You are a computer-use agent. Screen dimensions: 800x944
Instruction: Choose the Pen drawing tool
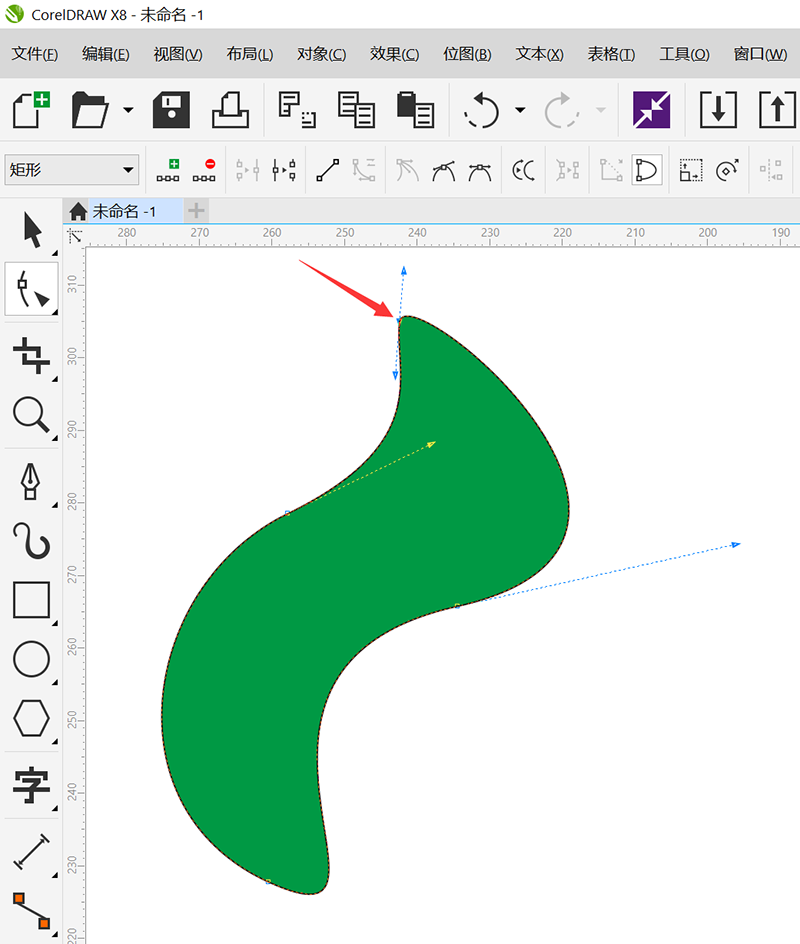pyautogui.click(x=32, y=480)
